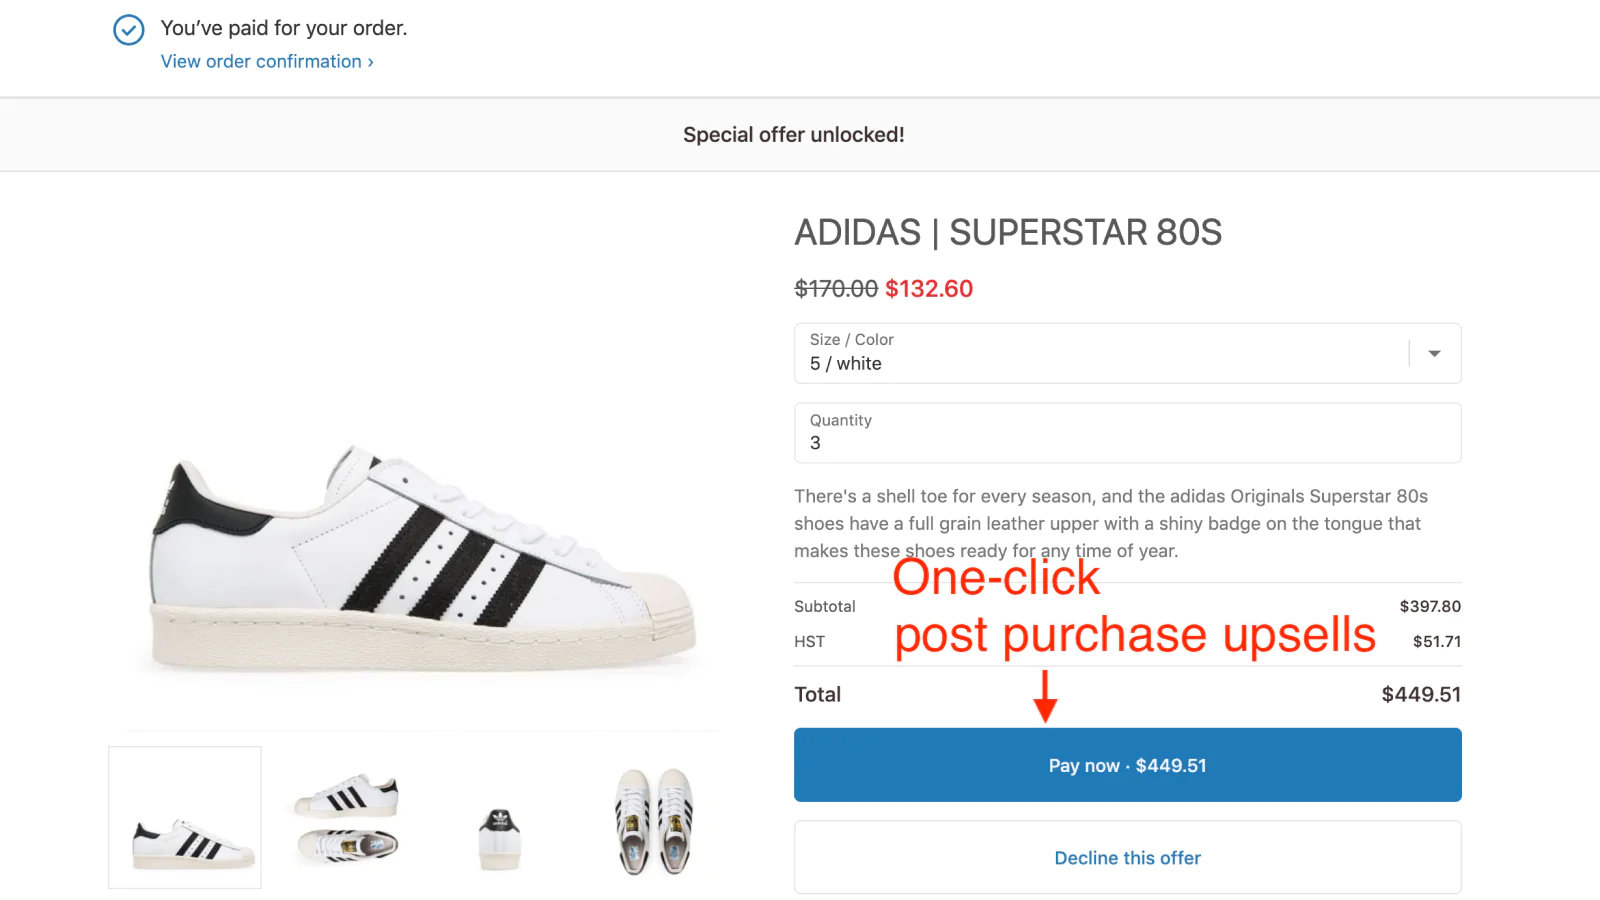Click the Quantity input field
Viewport: 1600px width, 900px height.
click(x=1127, y=433)
